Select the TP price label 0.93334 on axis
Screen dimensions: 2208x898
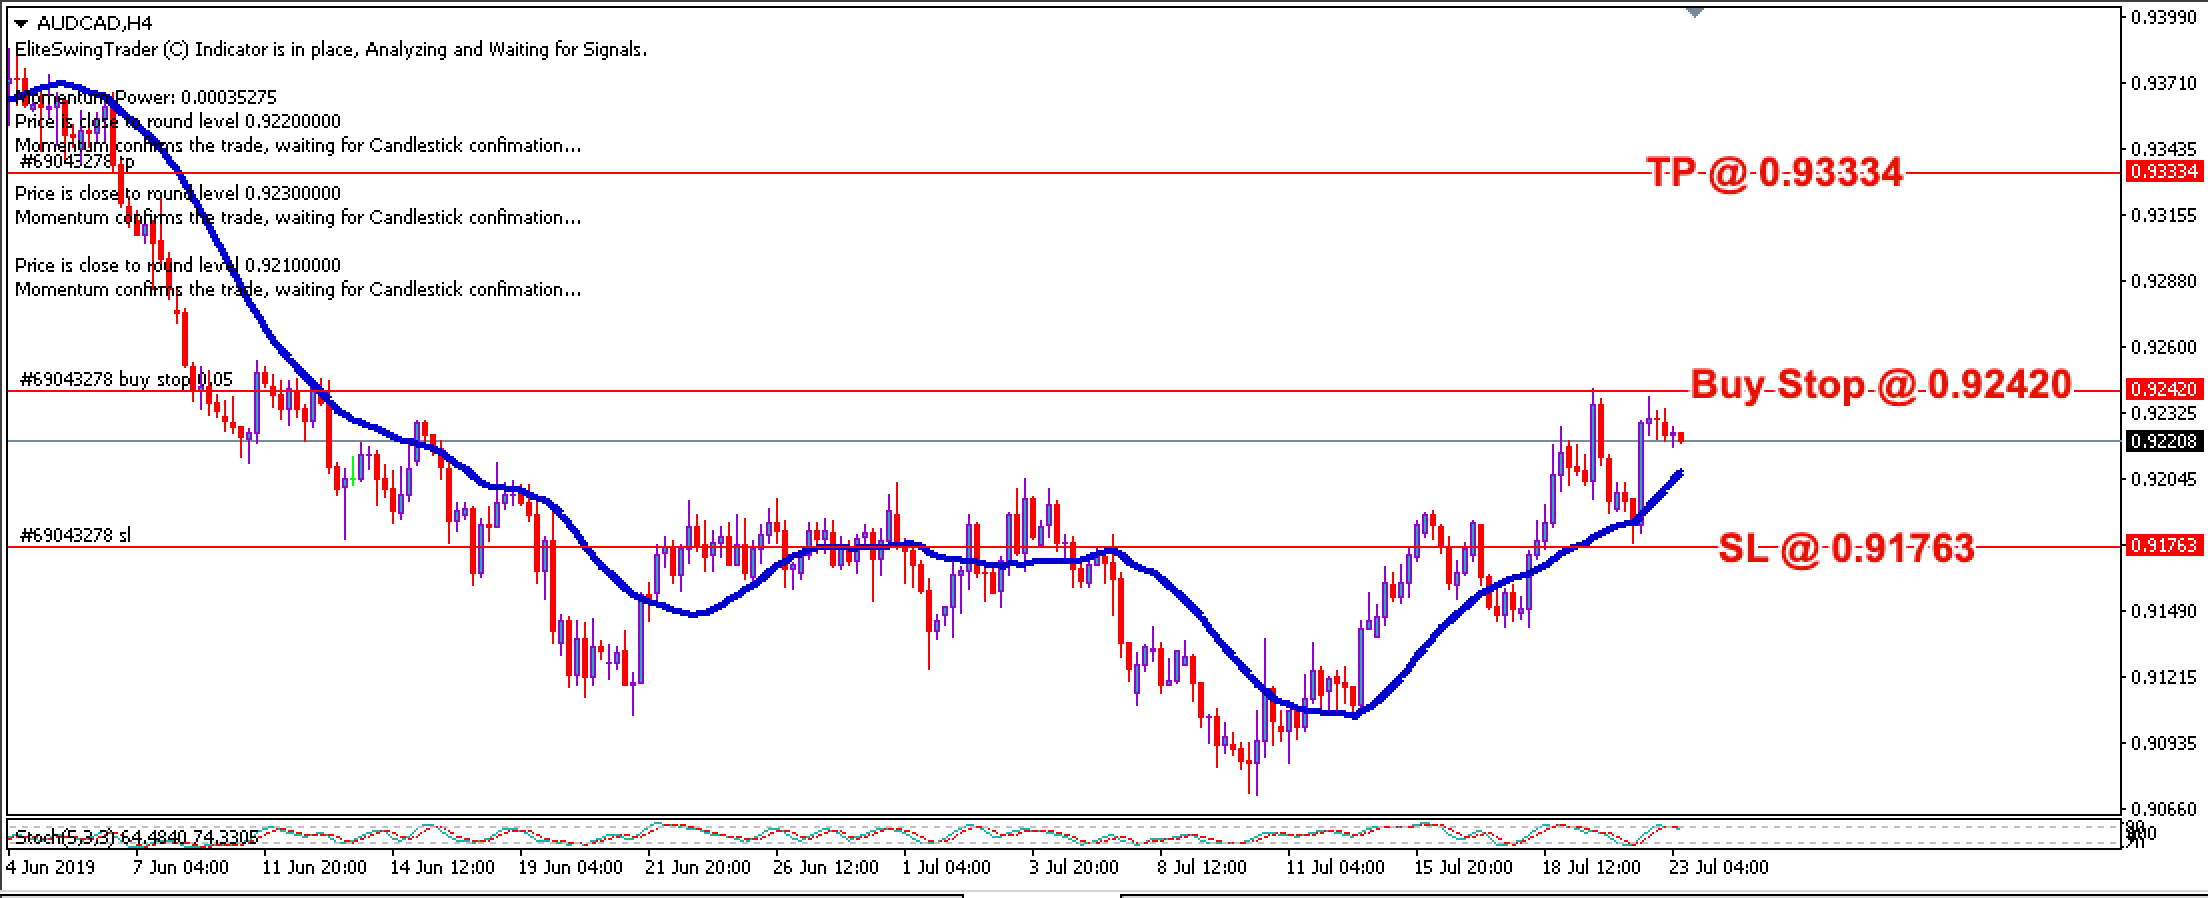click(2164, 172)
